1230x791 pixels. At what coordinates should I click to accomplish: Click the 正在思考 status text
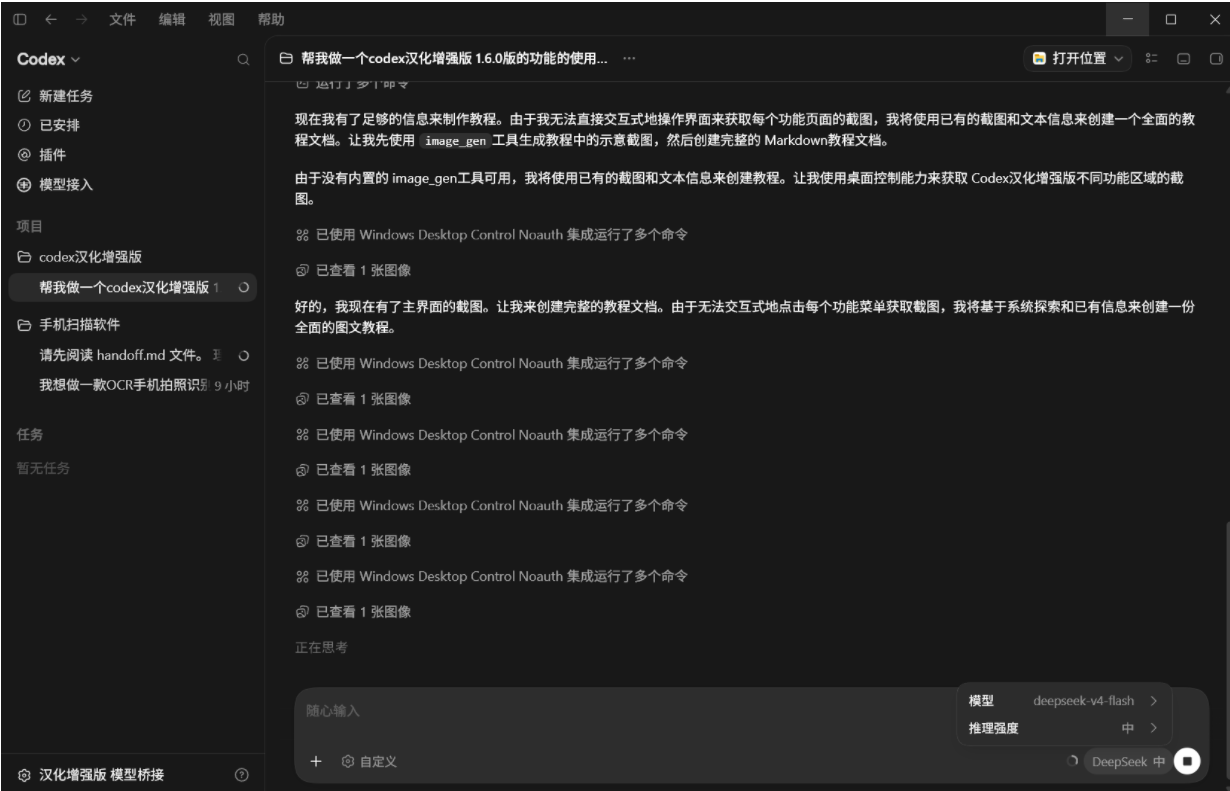[321, 648]
